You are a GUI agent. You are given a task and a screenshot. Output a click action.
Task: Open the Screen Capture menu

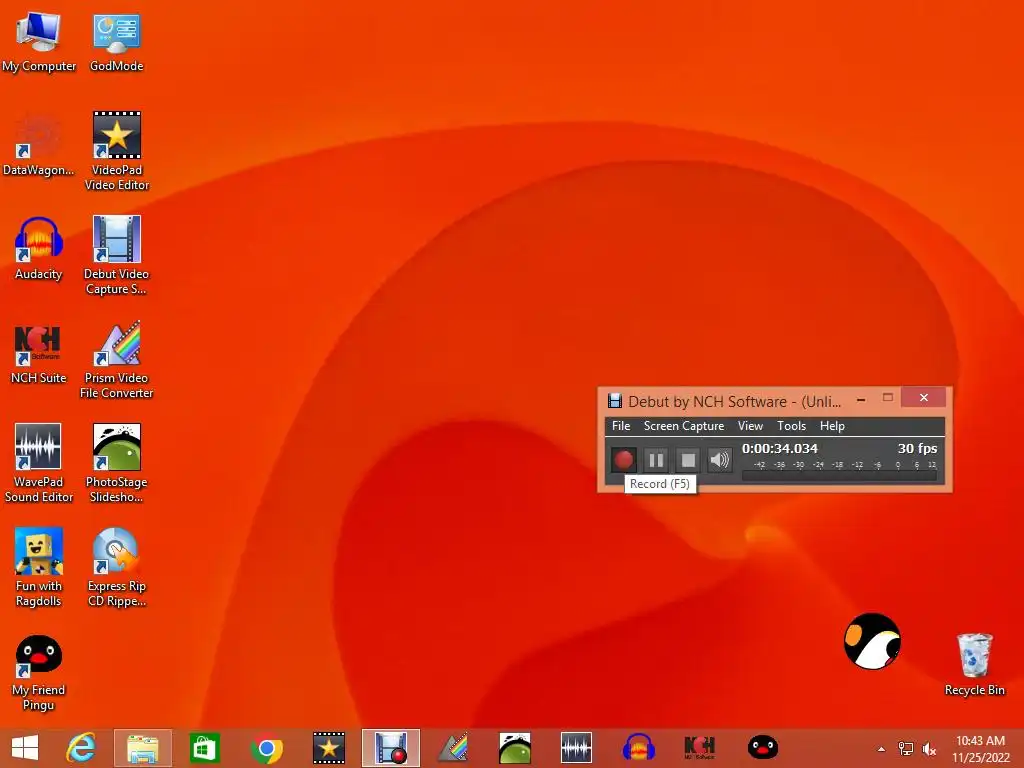(684, 426)
